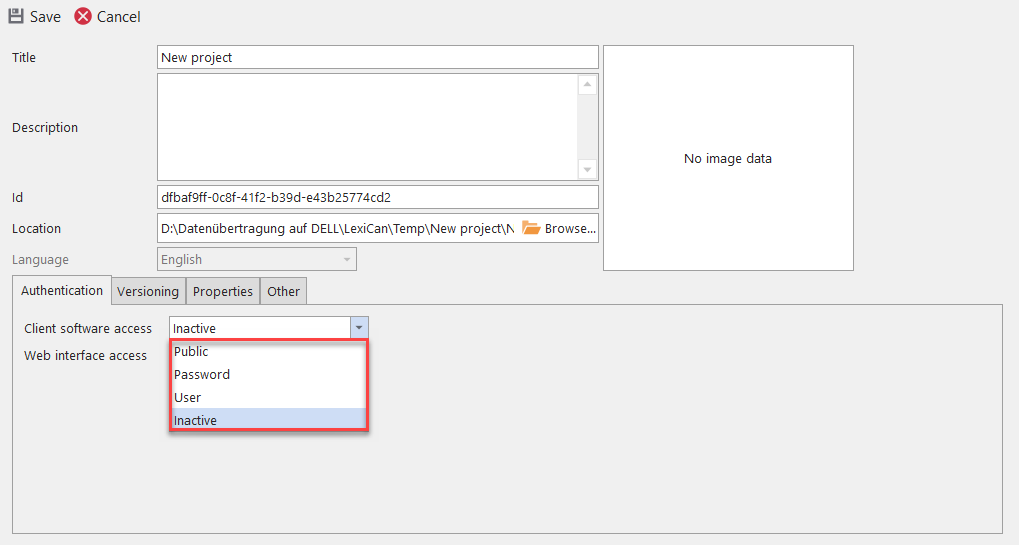Viewport: 1019px width, 545px height.
Task: Click the Save floppy disk icon
Action: coord(16,16)
